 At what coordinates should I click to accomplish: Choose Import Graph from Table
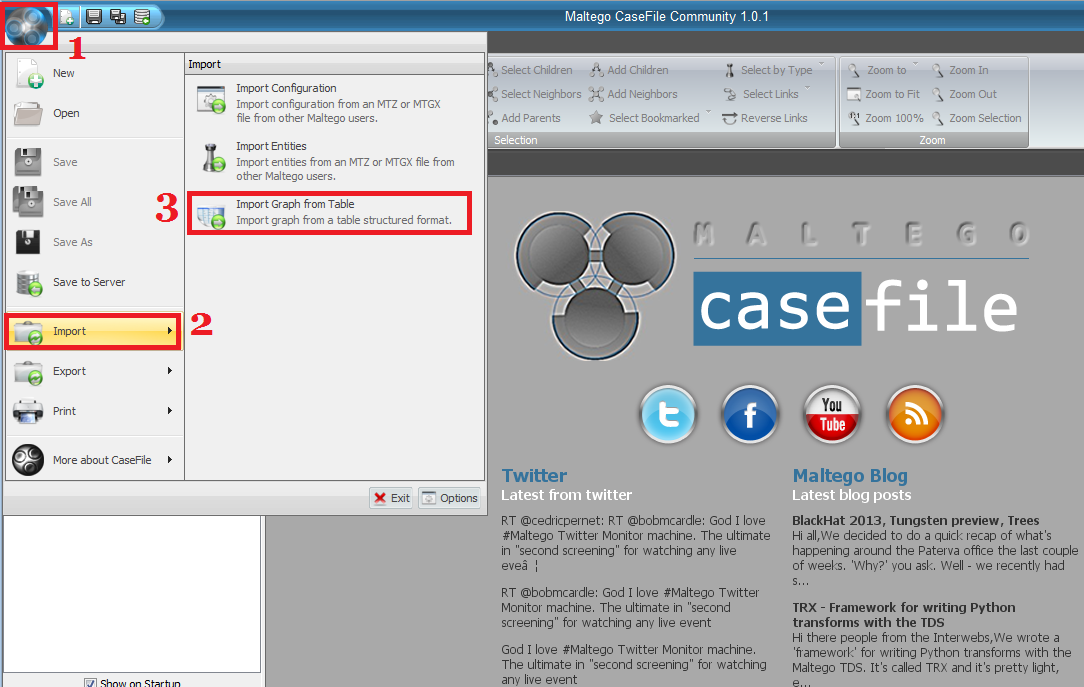(x=329, y=213)
